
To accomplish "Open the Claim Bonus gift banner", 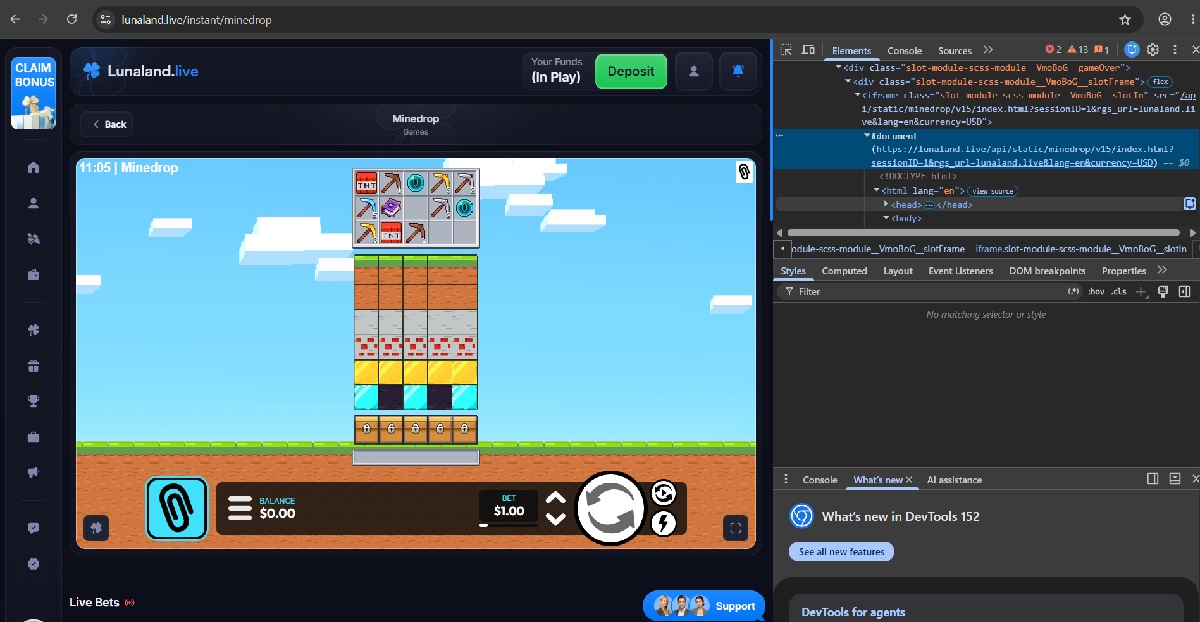I will pos(33,93).
